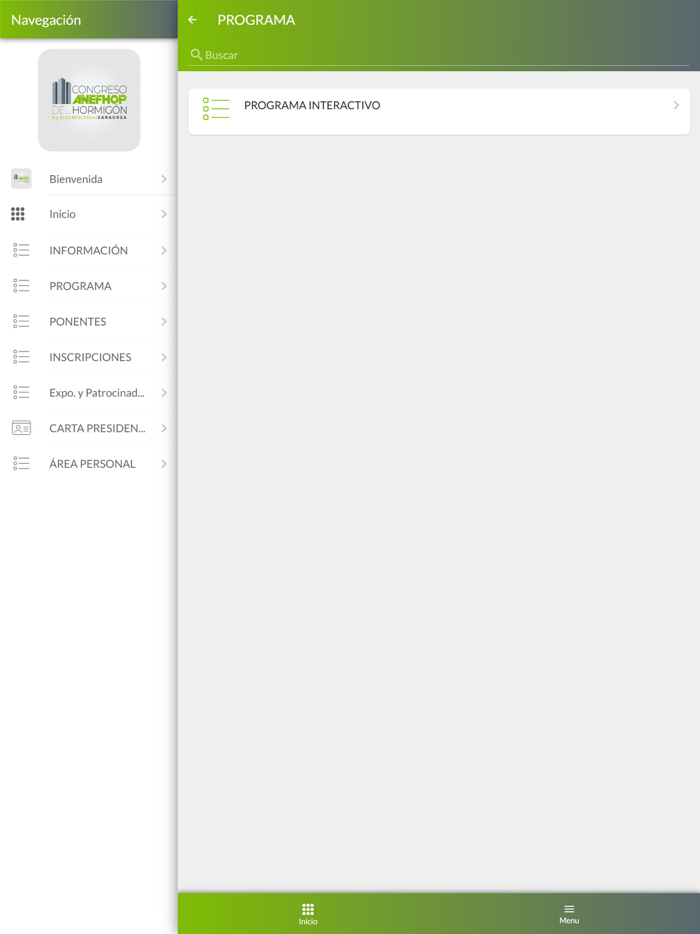The image size is (700, 934).
Task: Click the CARTA PRESIDEN... card icon
Action: point(21,428)
